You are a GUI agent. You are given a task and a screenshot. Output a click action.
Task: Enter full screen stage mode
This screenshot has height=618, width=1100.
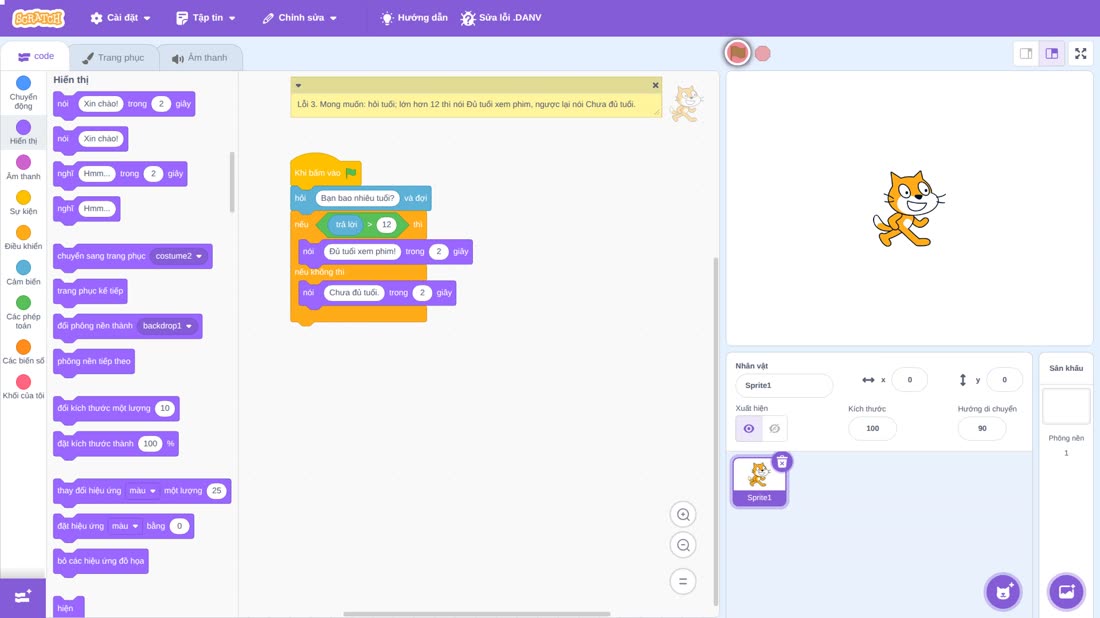1080,53
